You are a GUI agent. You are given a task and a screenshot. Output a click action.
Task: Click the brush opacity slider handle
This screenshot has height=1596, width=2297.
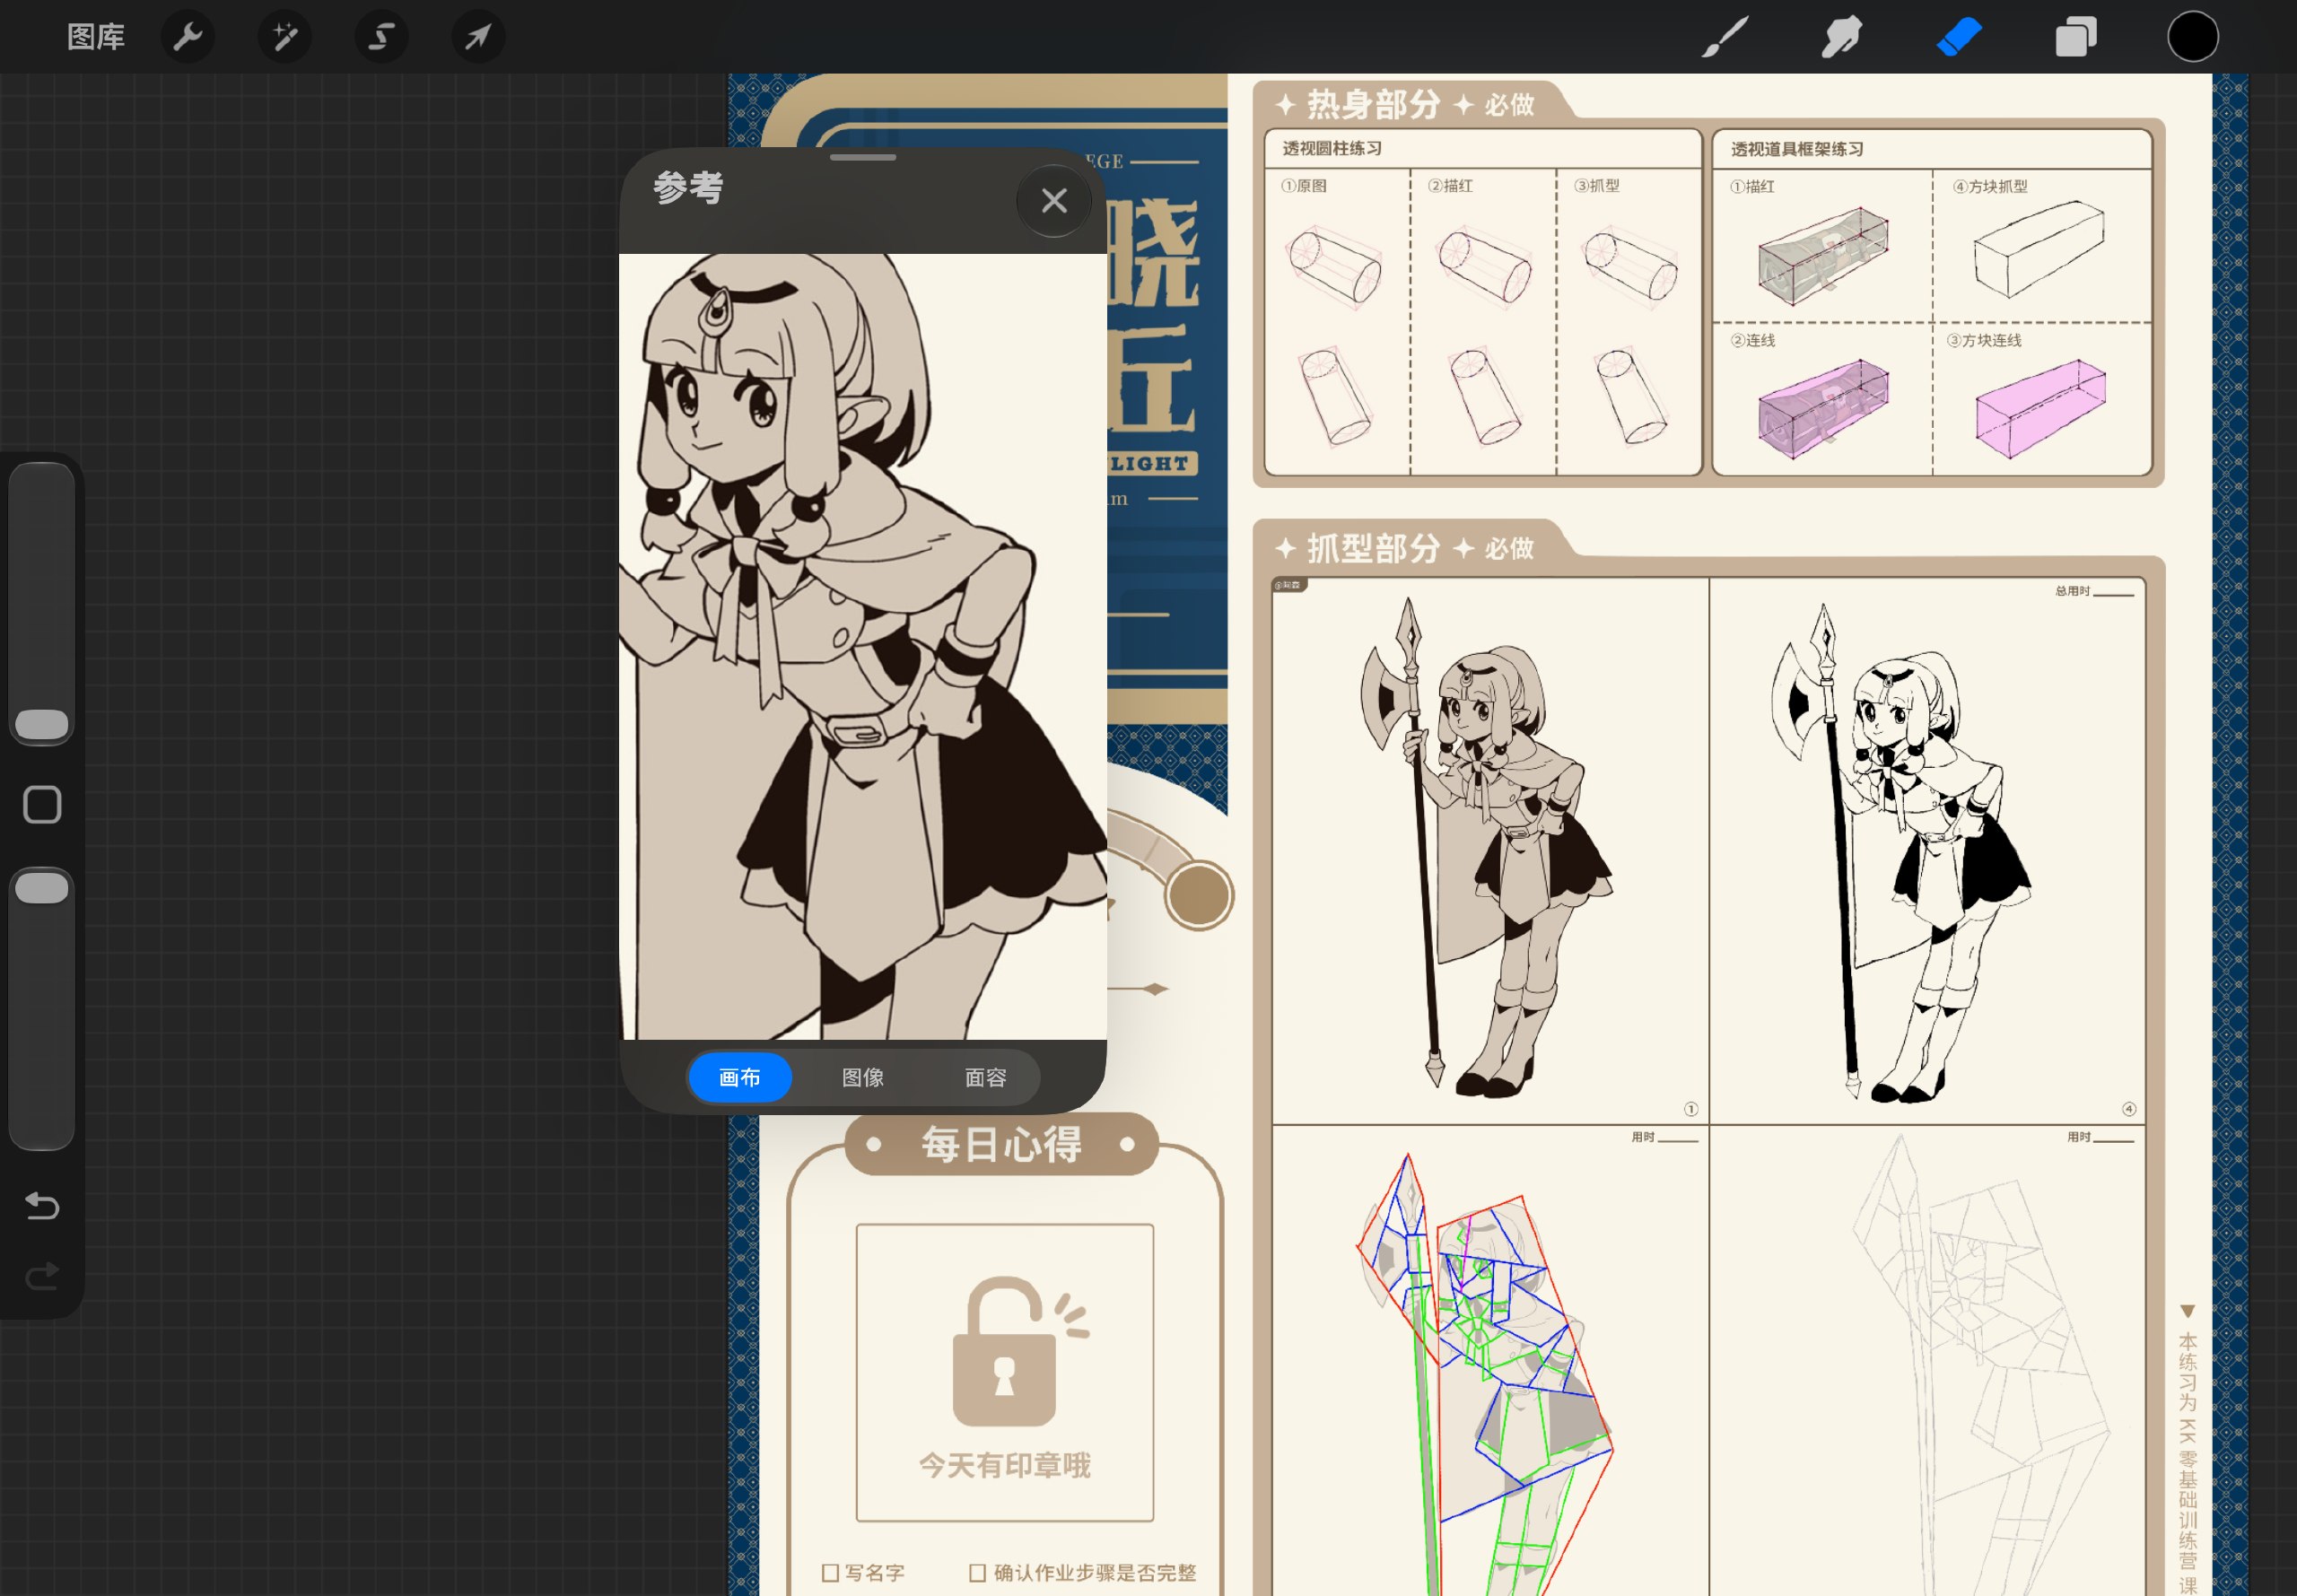pos(42,888)
